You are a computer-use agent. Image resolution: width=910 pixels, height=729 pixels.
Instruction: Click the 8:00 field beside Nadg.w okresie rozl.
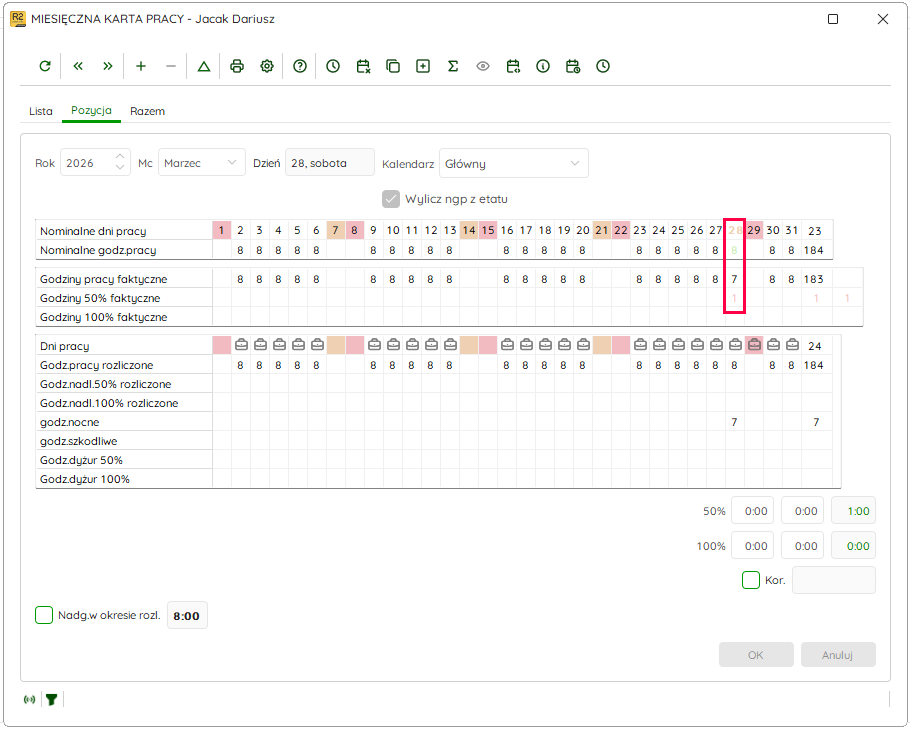[187, 616]
